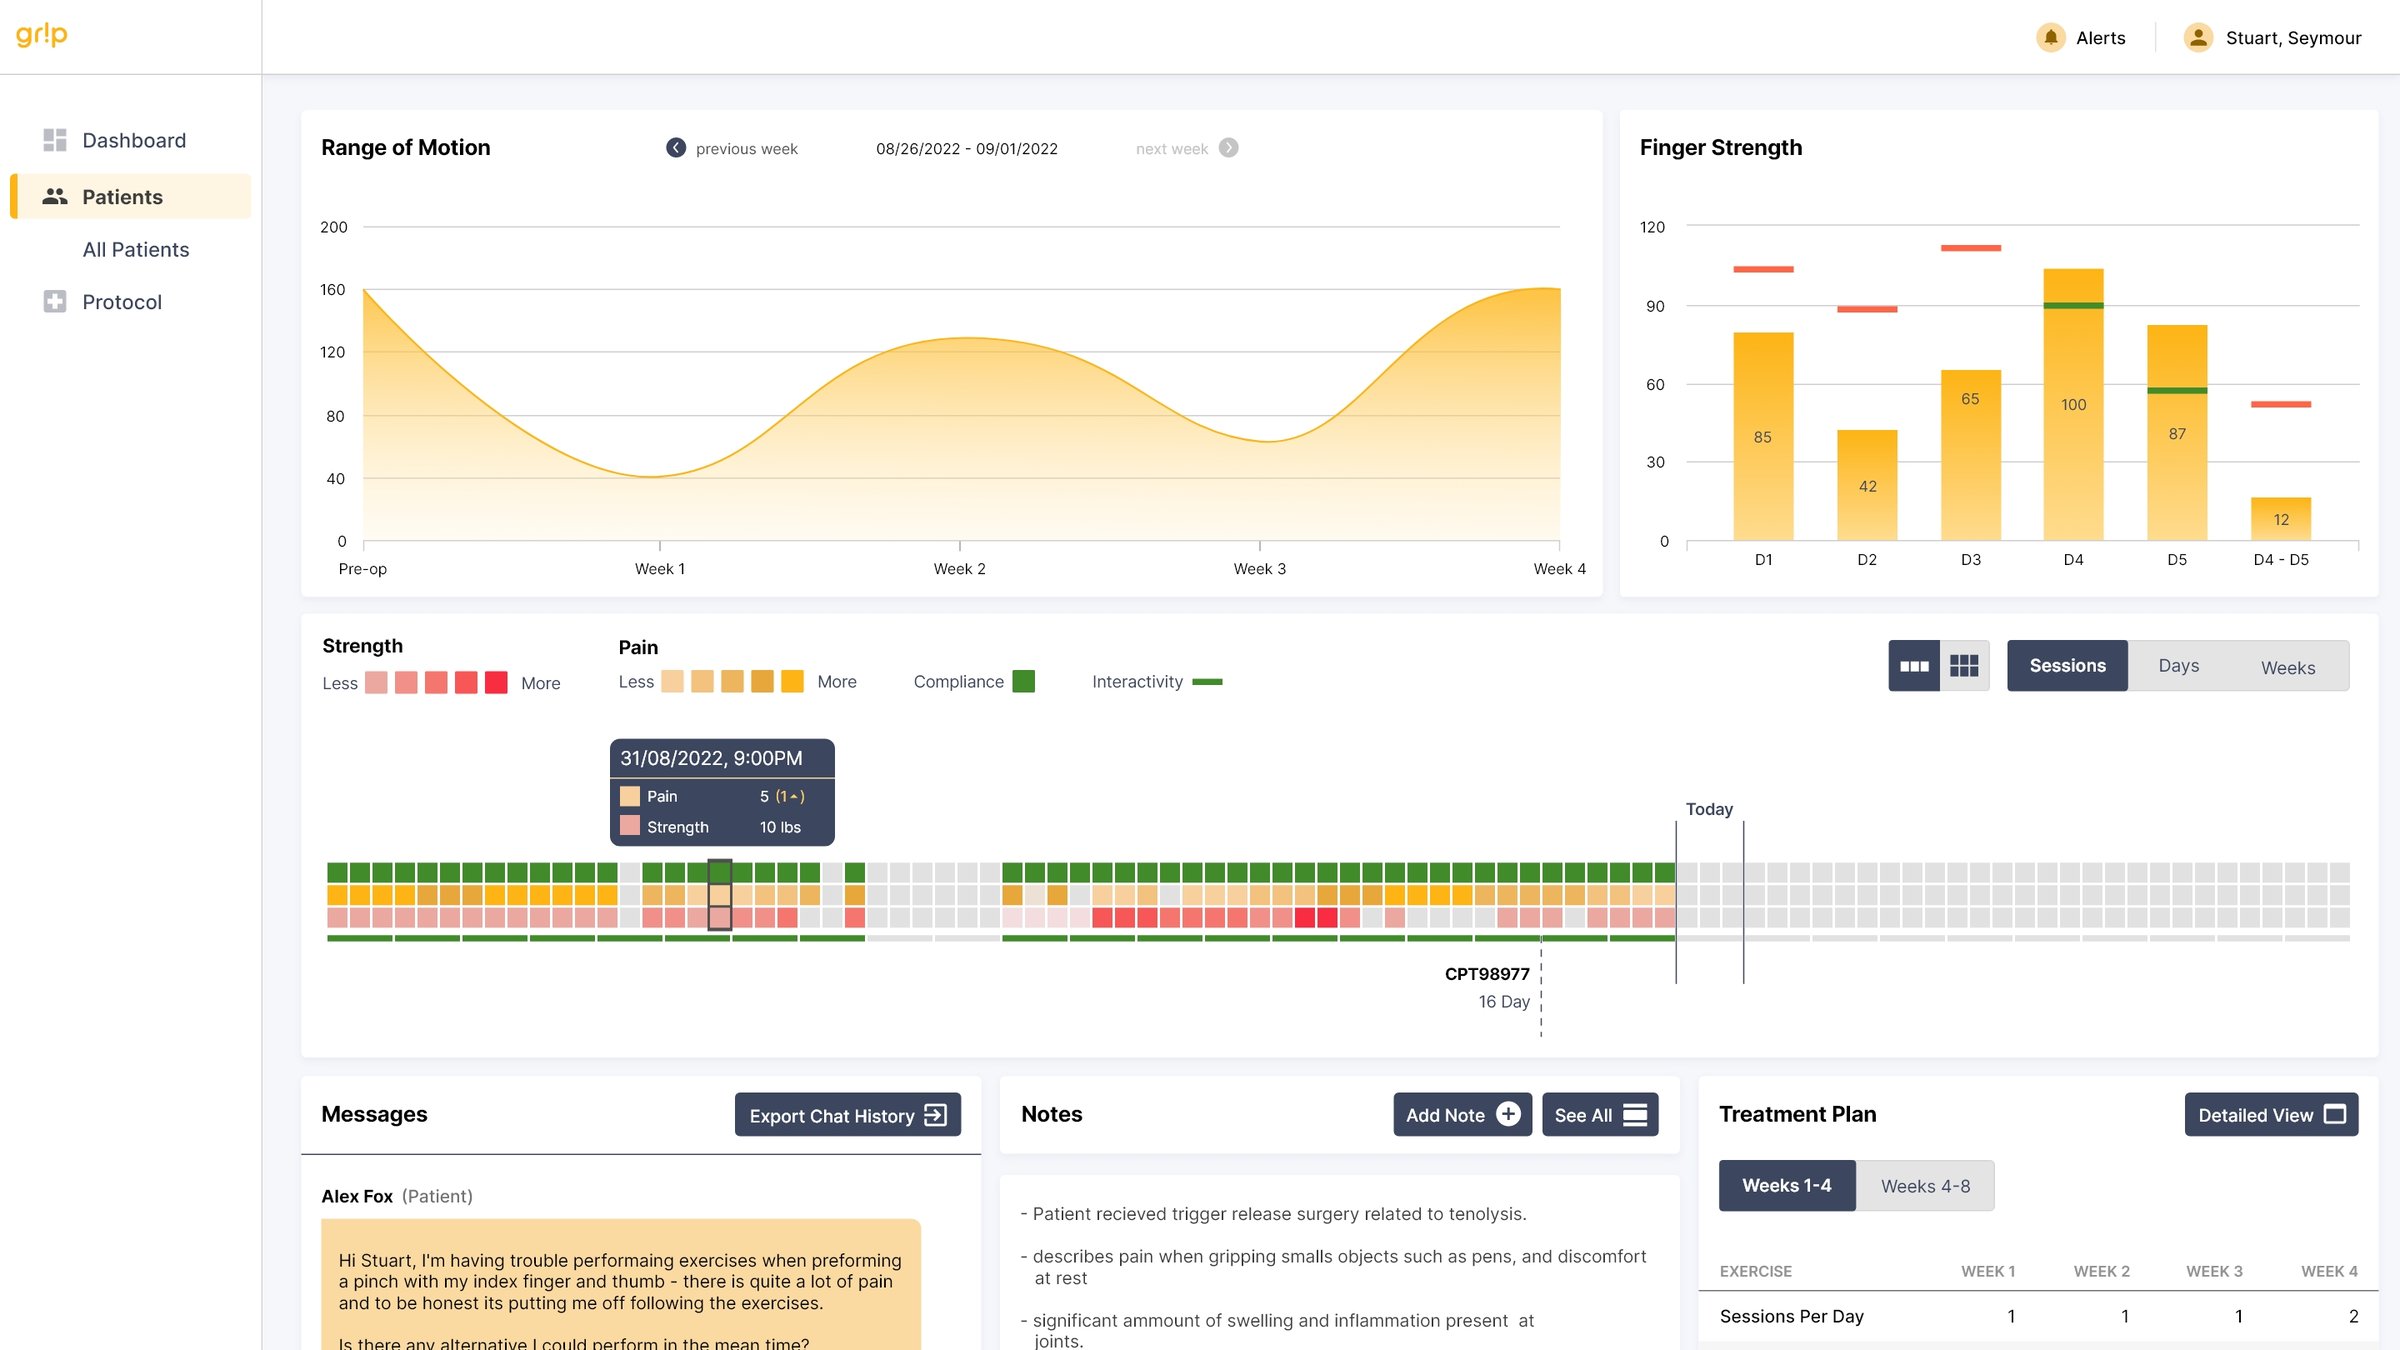Select the row layout view icon
Viewport: 2400px width, 1350px height.
(x=1914, y=665)
